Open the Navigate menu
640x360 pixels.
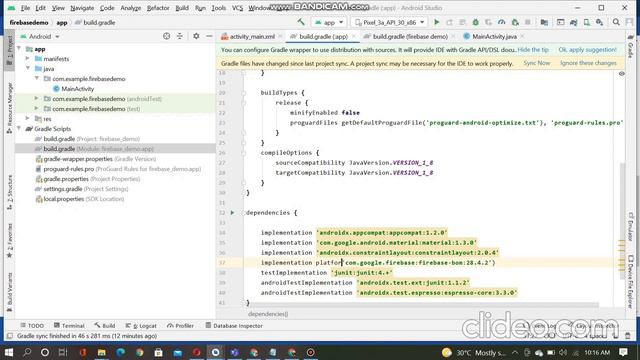82,8
